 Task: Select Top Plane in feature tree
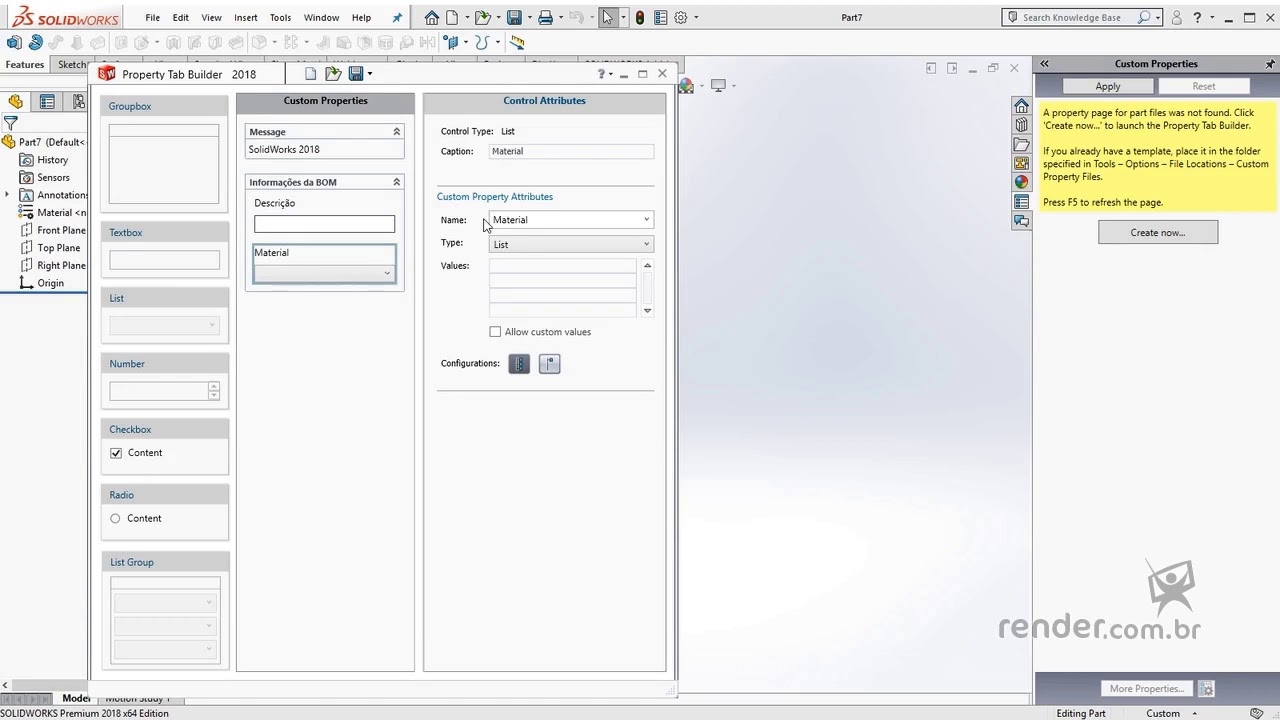click(58, 248)
